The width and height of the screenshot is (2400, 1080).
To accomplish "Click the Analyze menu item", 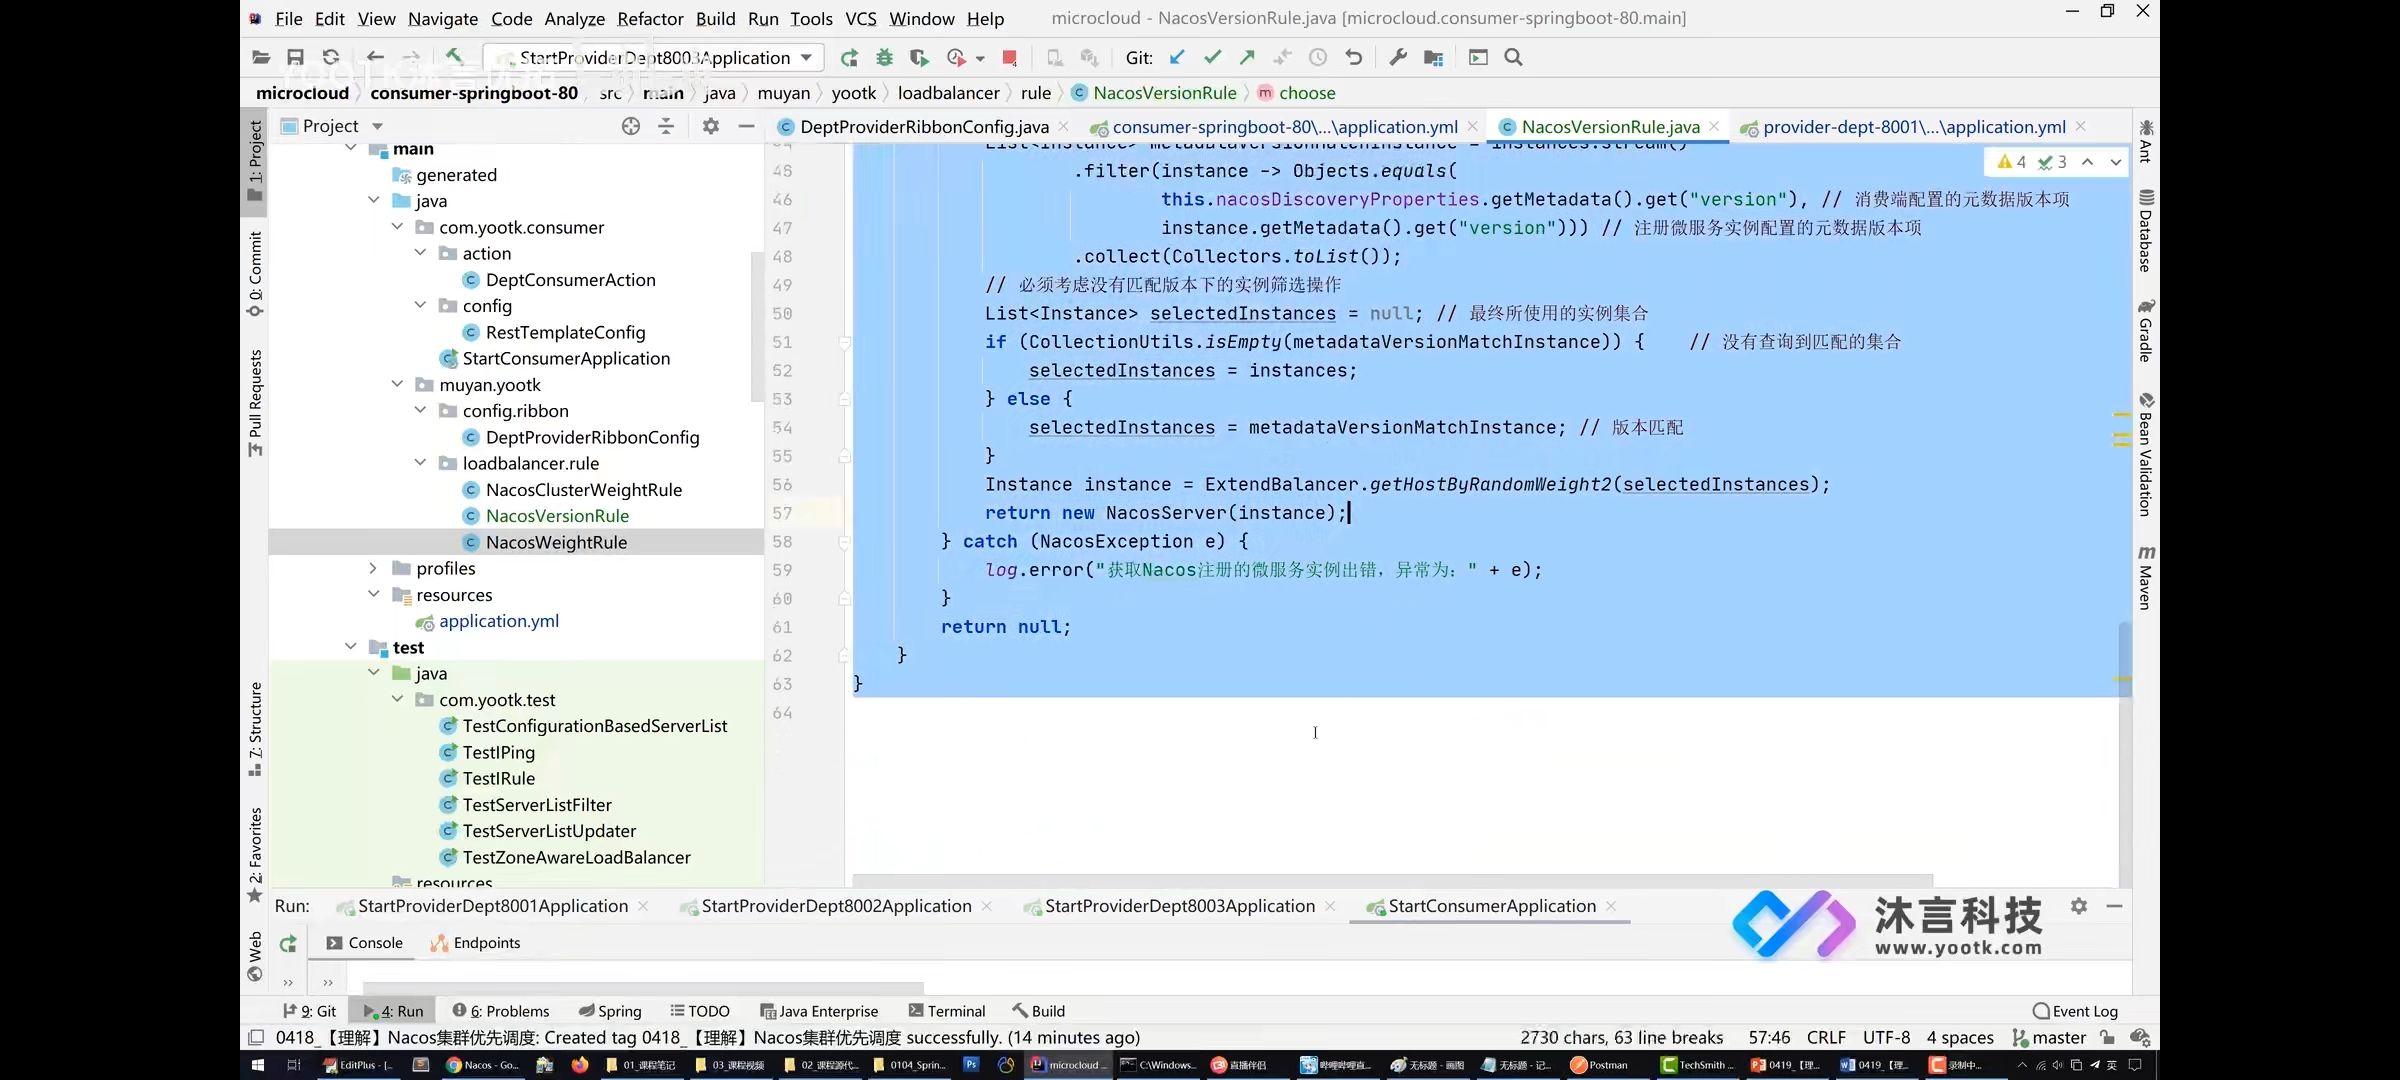I will point(572,18).
